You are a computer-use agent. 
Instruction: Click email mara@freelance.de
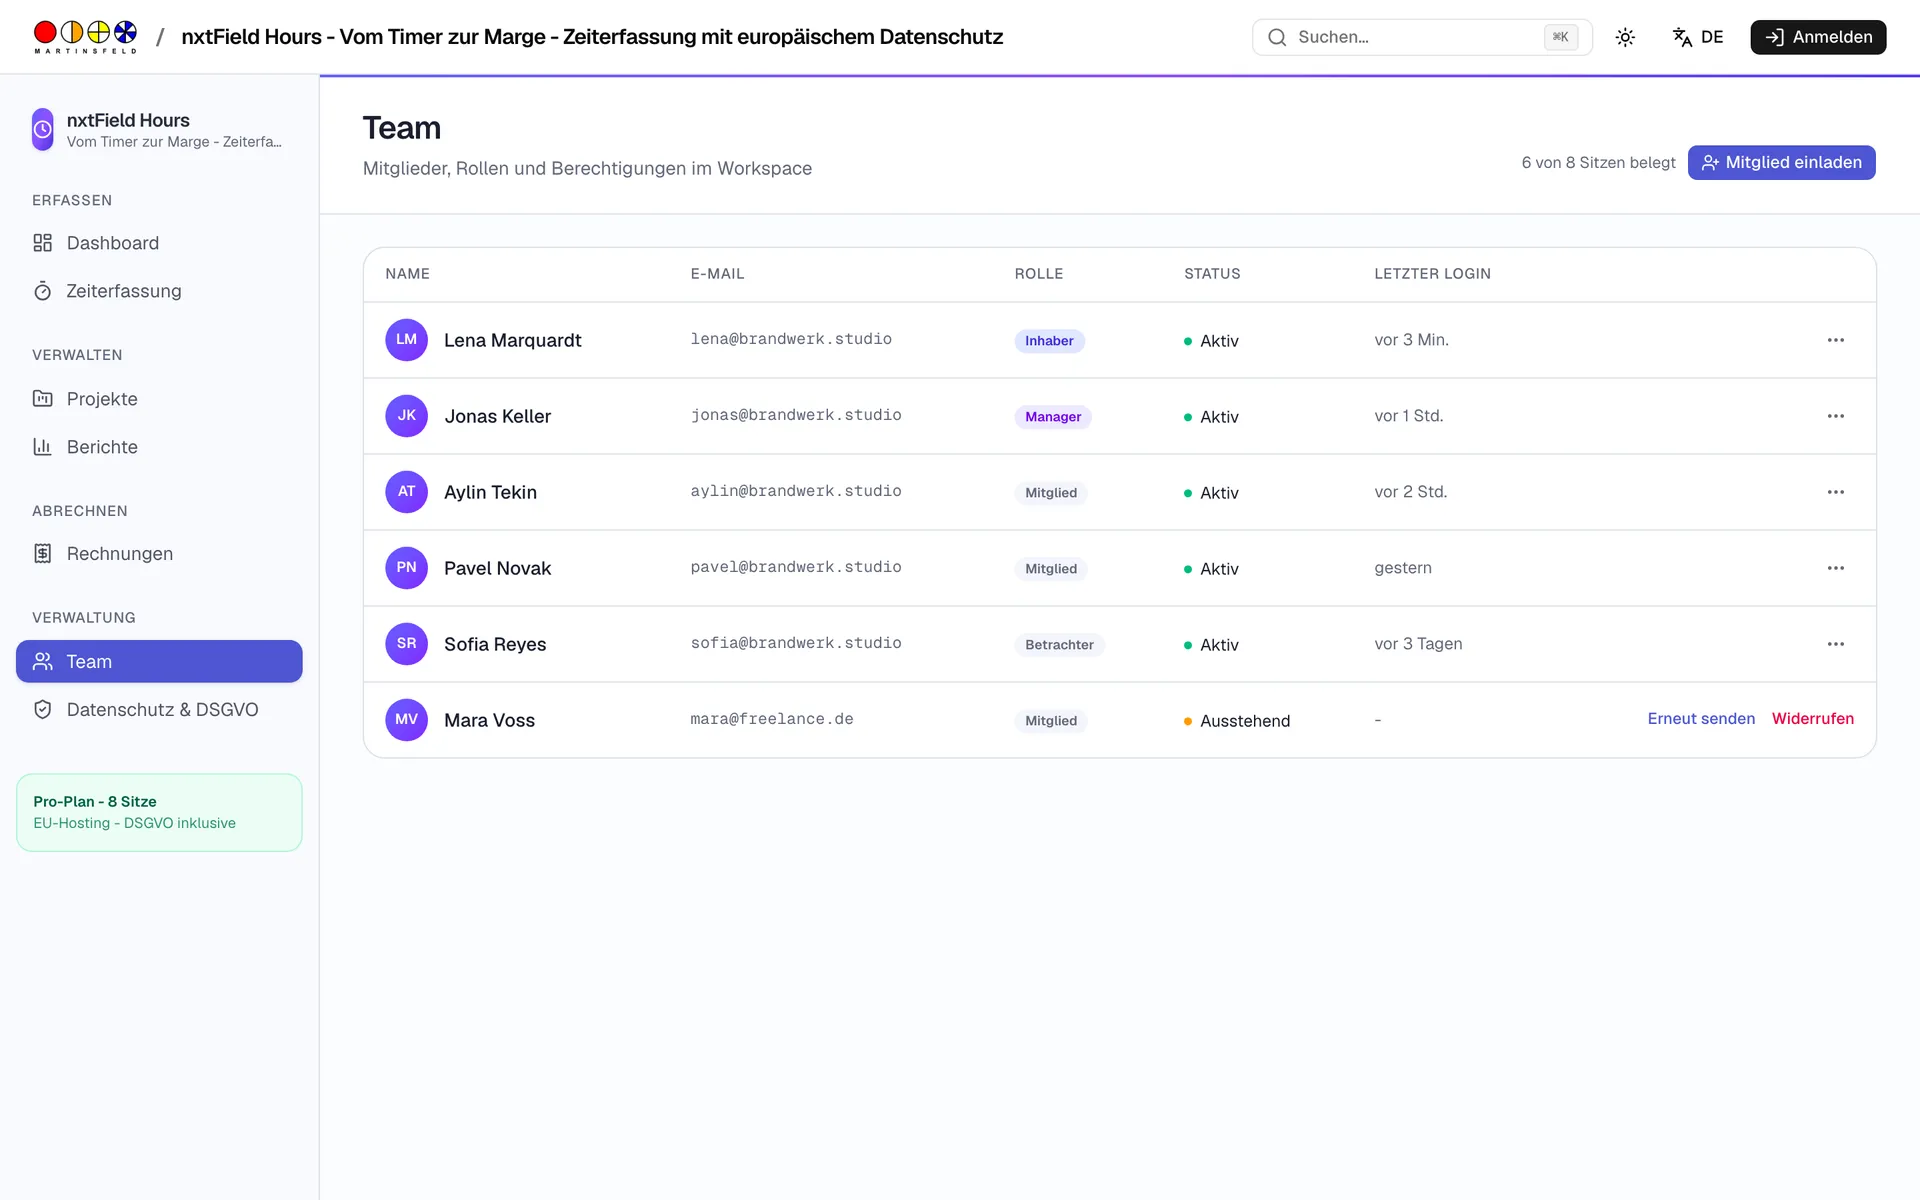[x=772, y=719]
